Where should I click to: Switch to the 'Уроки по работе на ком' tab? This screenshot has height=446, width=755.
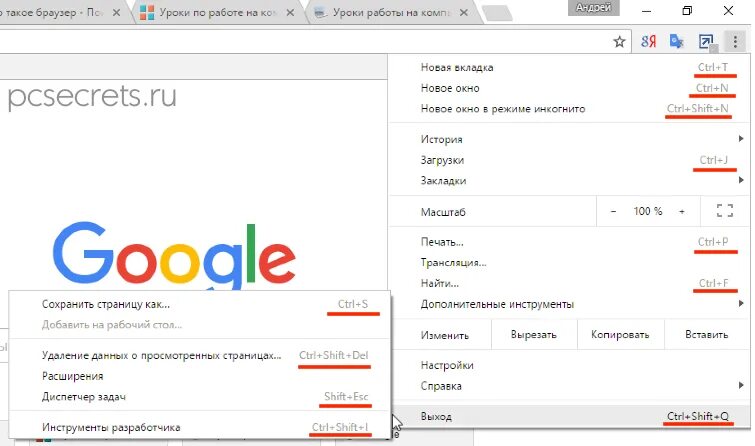(x=217, y=13)
